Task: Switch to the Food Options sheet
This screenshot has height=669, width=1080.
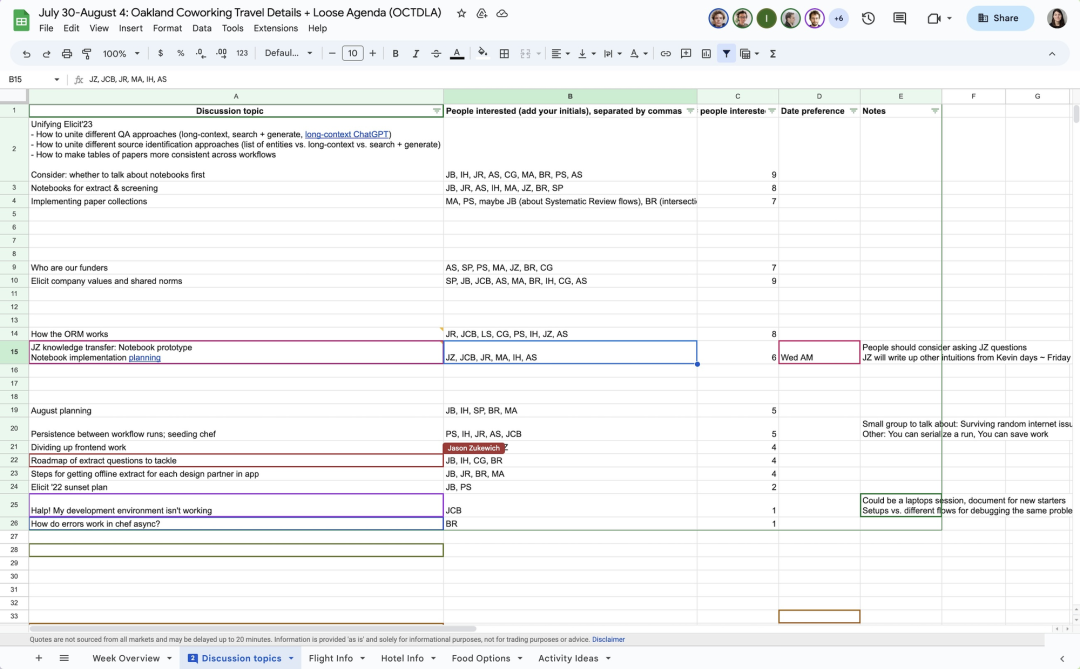Action: point(481,658)
